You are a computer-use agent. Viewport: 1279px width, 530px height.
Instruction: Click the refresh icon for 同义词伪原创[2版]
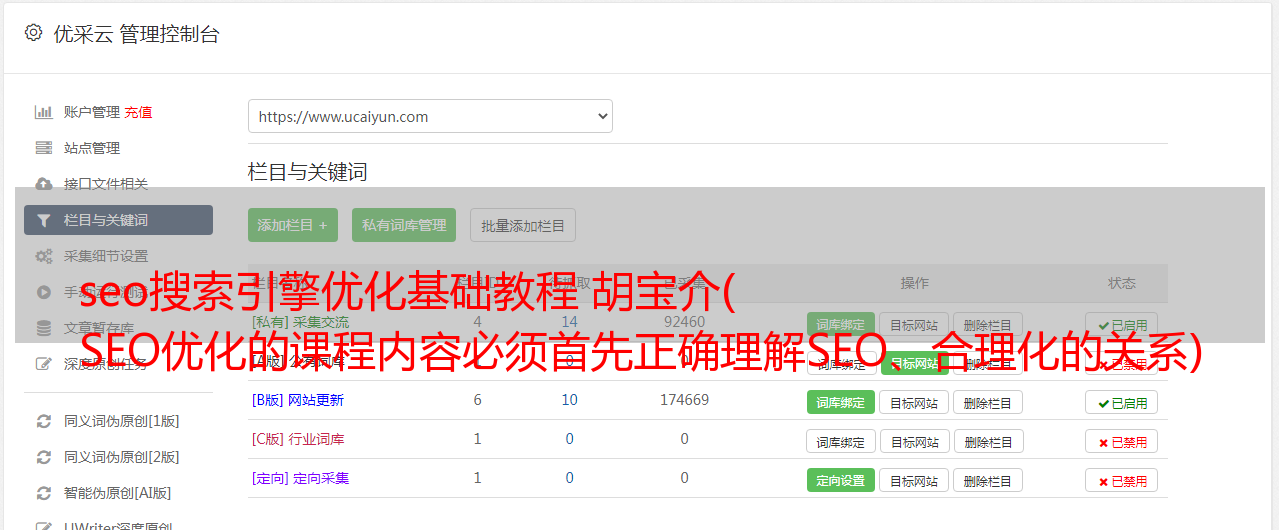pyautogui.click(x=44, y=457)
